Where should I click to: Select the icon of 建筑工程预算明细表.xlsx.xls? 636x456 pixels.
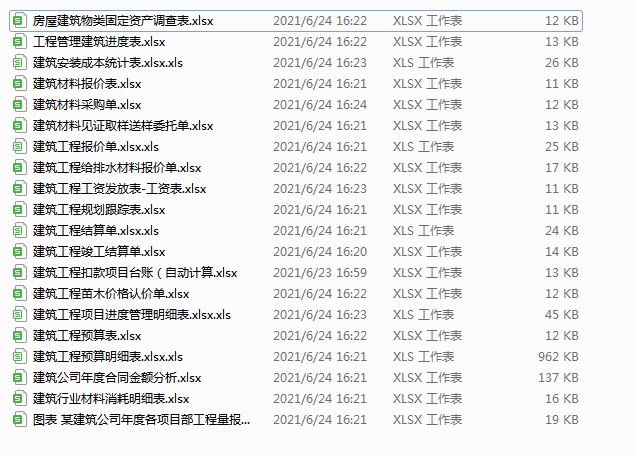point(19,357)
